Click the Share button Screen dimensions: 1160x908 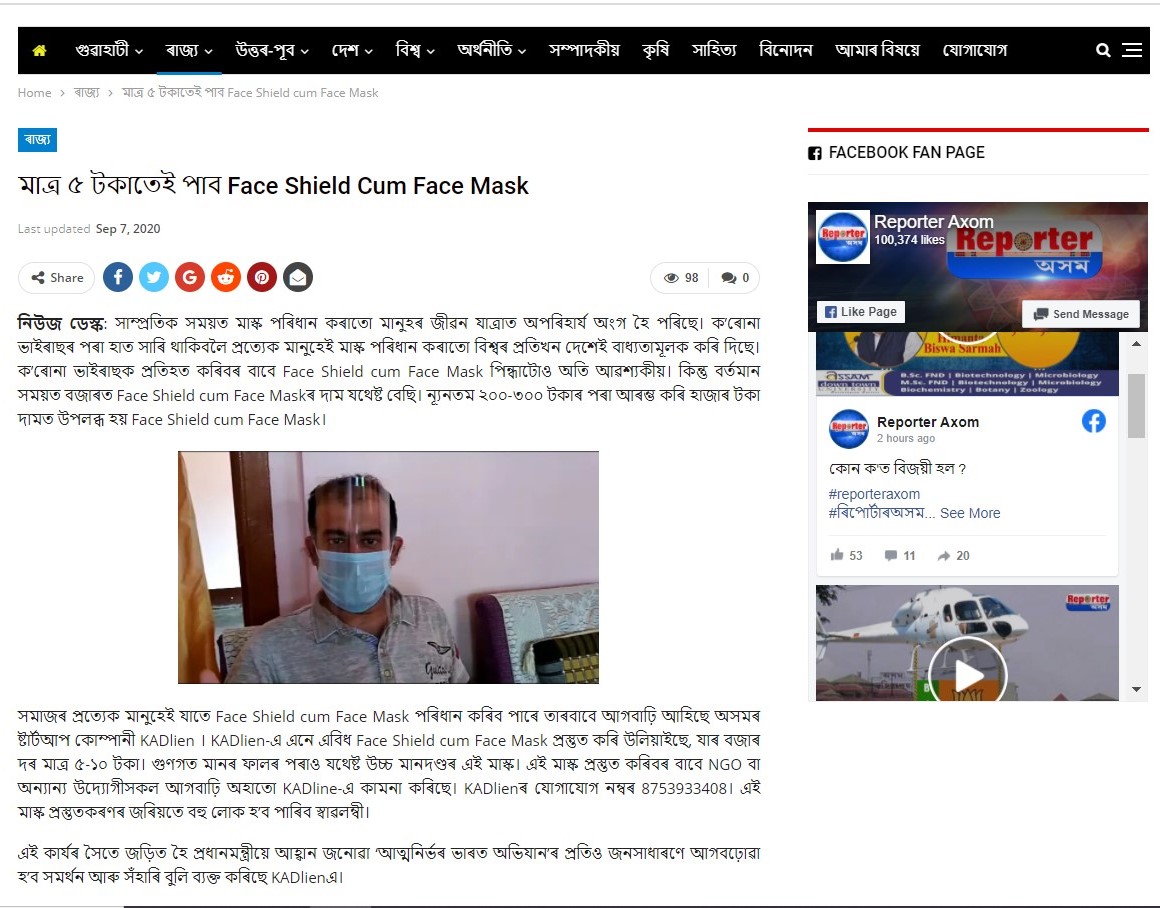click(57, 278)
